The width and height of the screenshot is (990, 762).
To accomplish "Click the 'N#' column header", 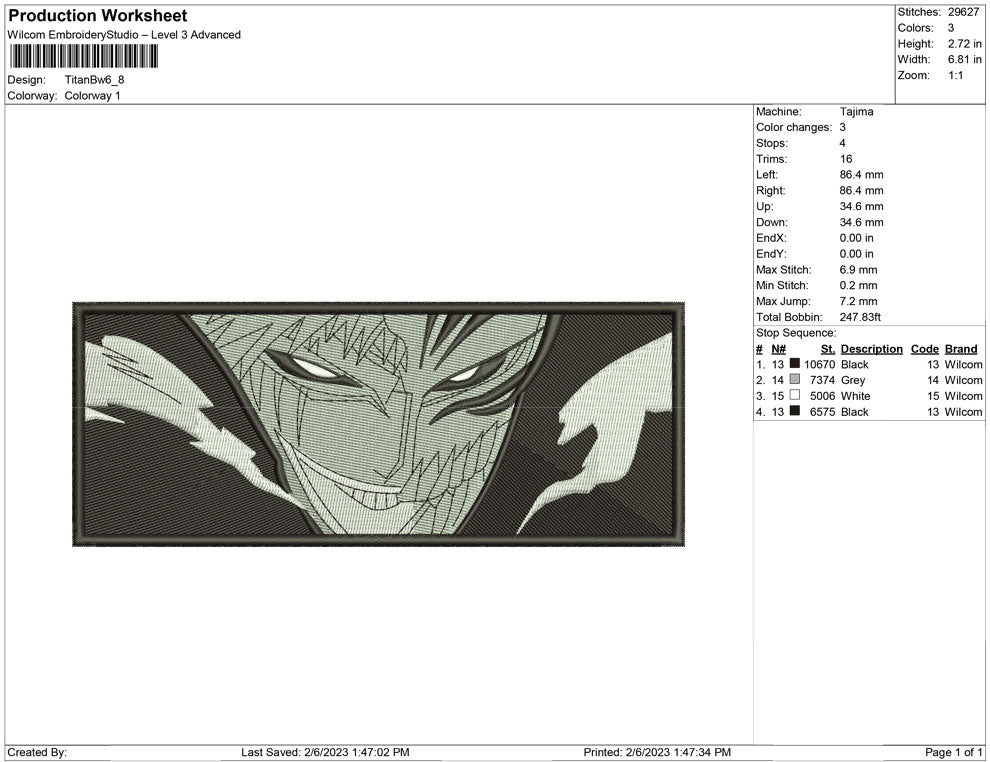I will click(x=778, y=349).
